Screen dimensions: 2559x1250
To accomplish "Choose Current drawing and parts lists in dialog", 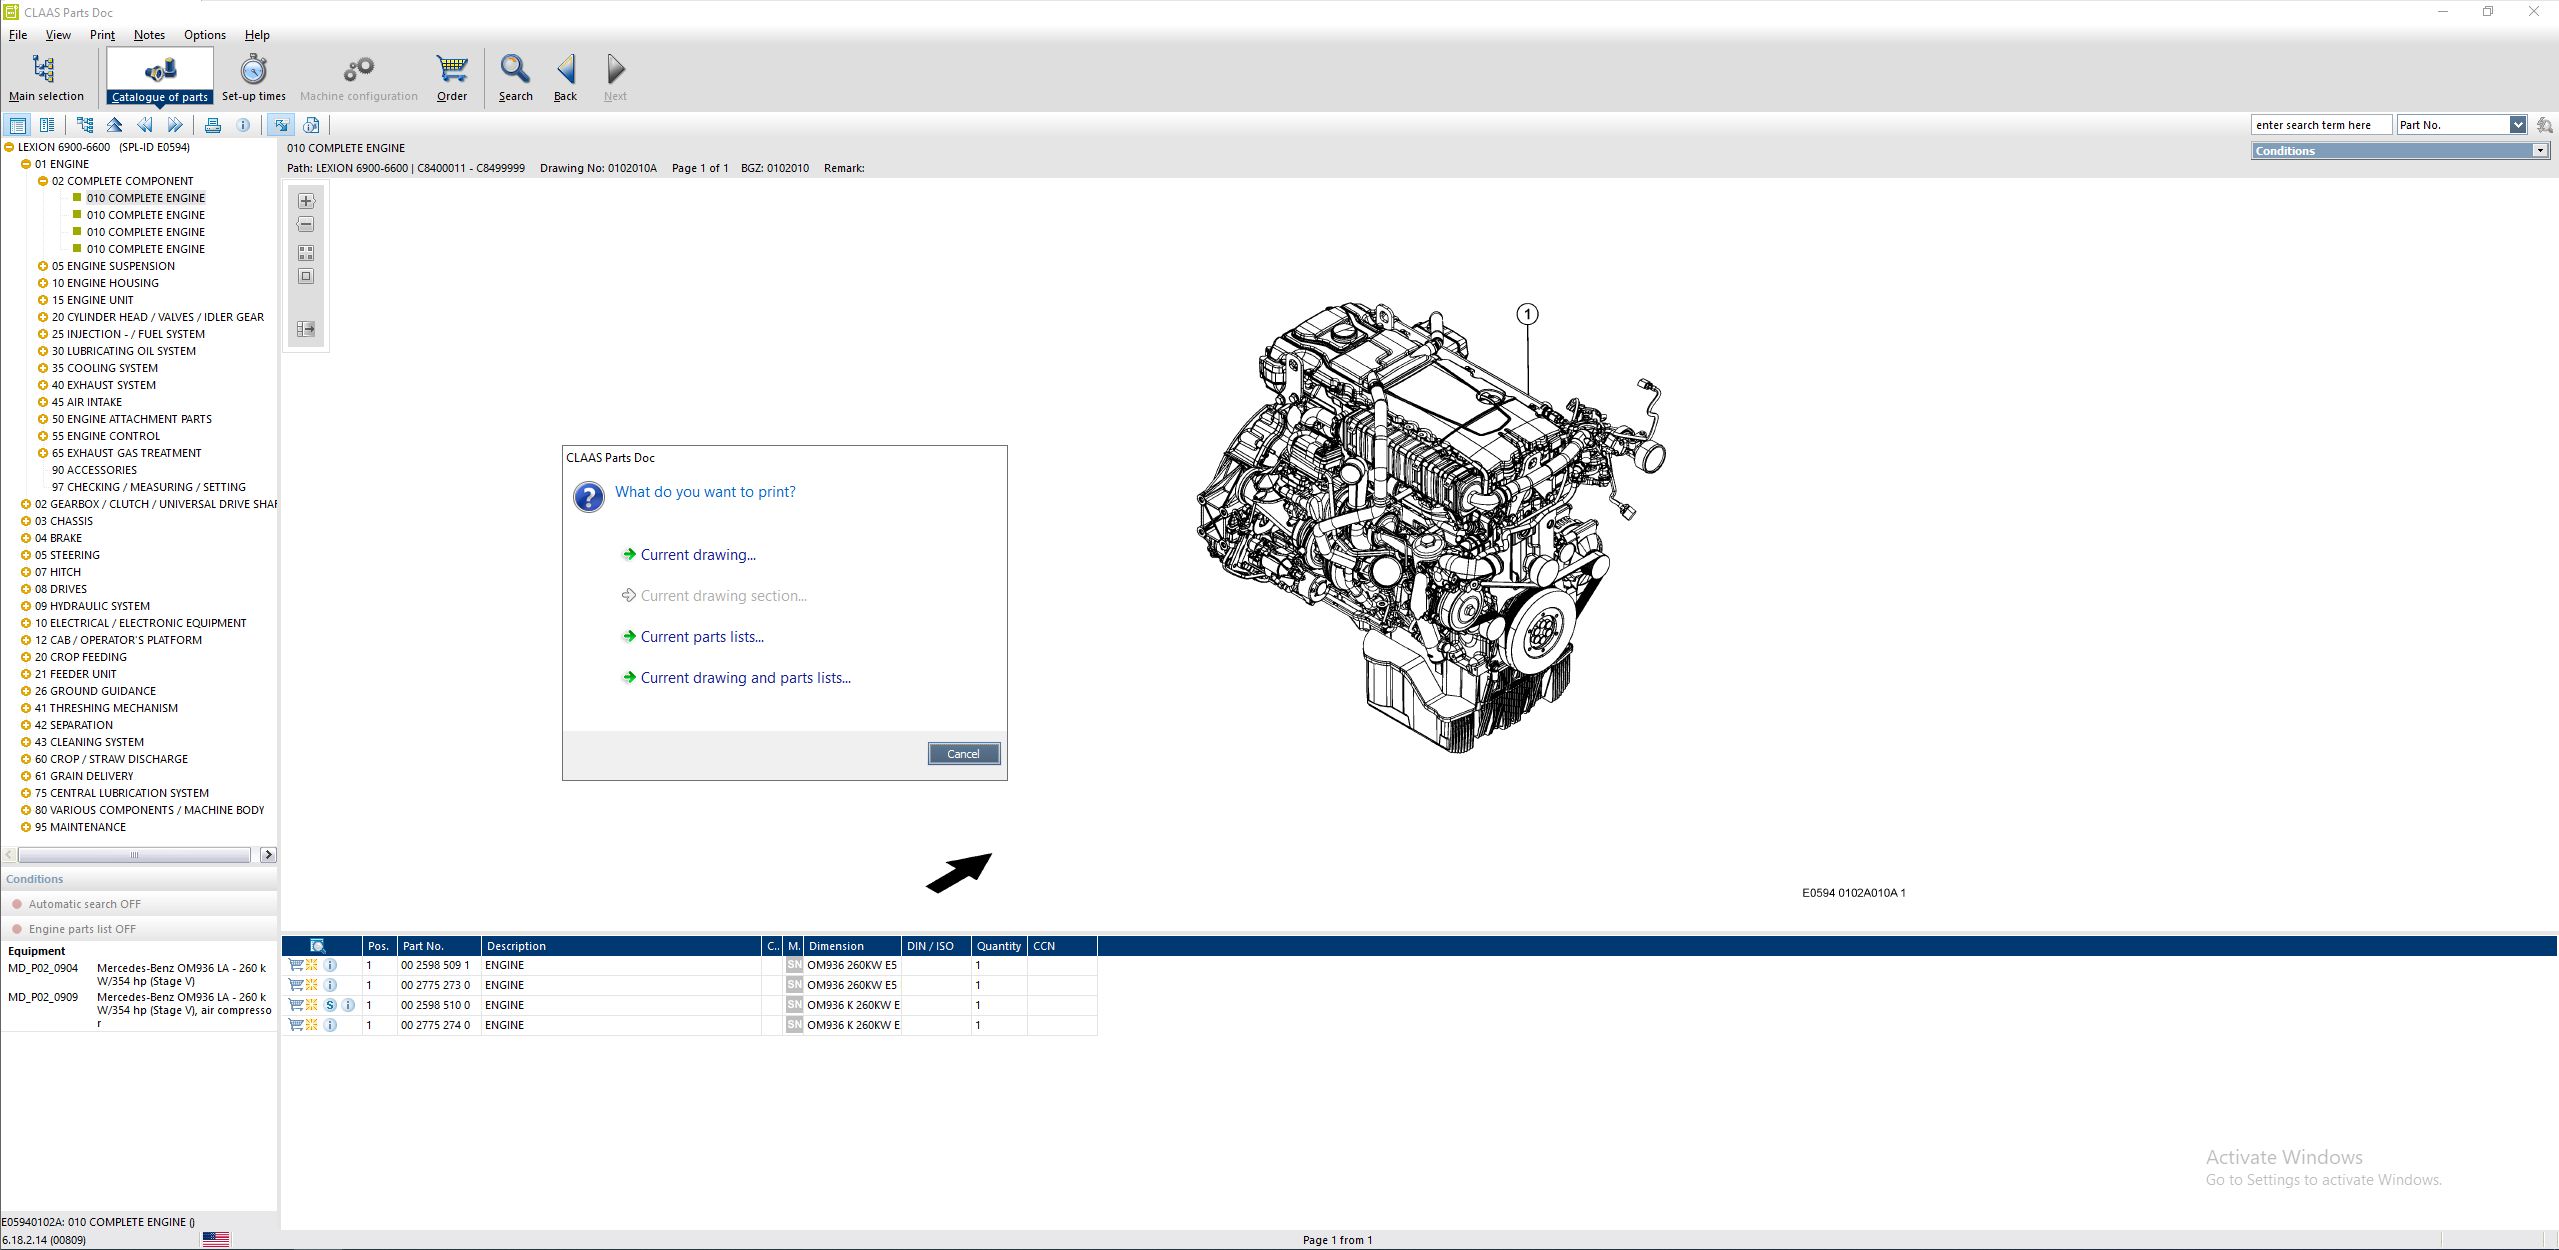I will click(x=746, y=677).
